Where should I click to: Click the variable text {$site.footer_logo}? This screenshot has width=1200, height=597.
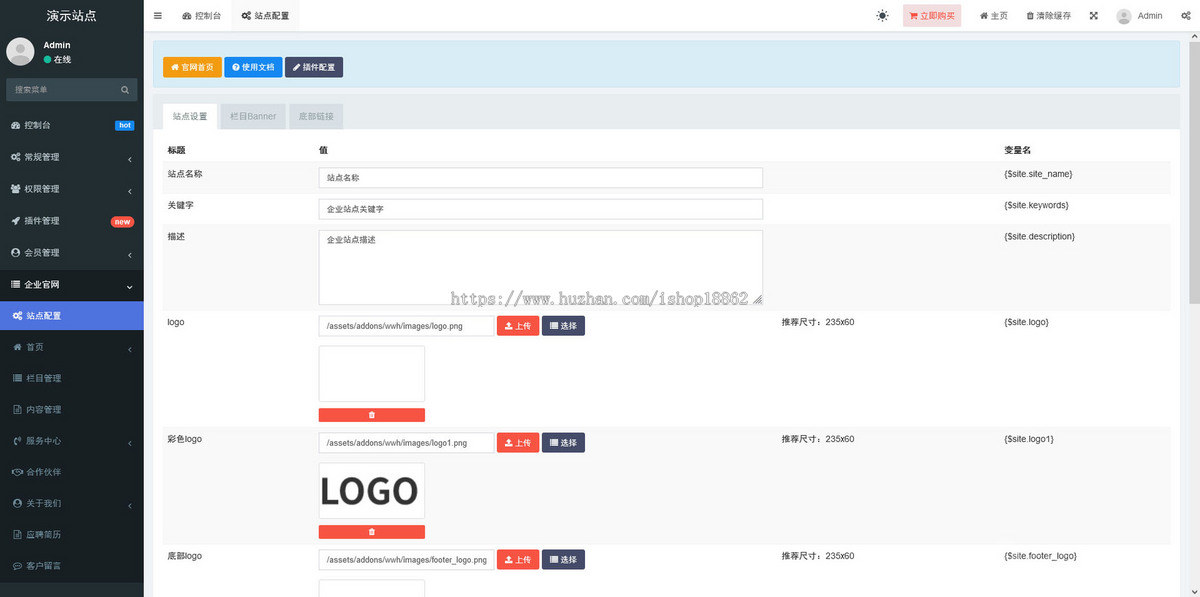pyautogui.click(x=1040, y=556)
